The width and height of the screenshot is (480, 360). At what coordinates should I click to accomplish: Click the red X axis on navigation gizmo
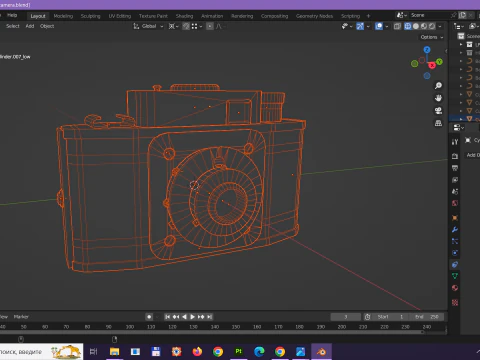point(432,65)
